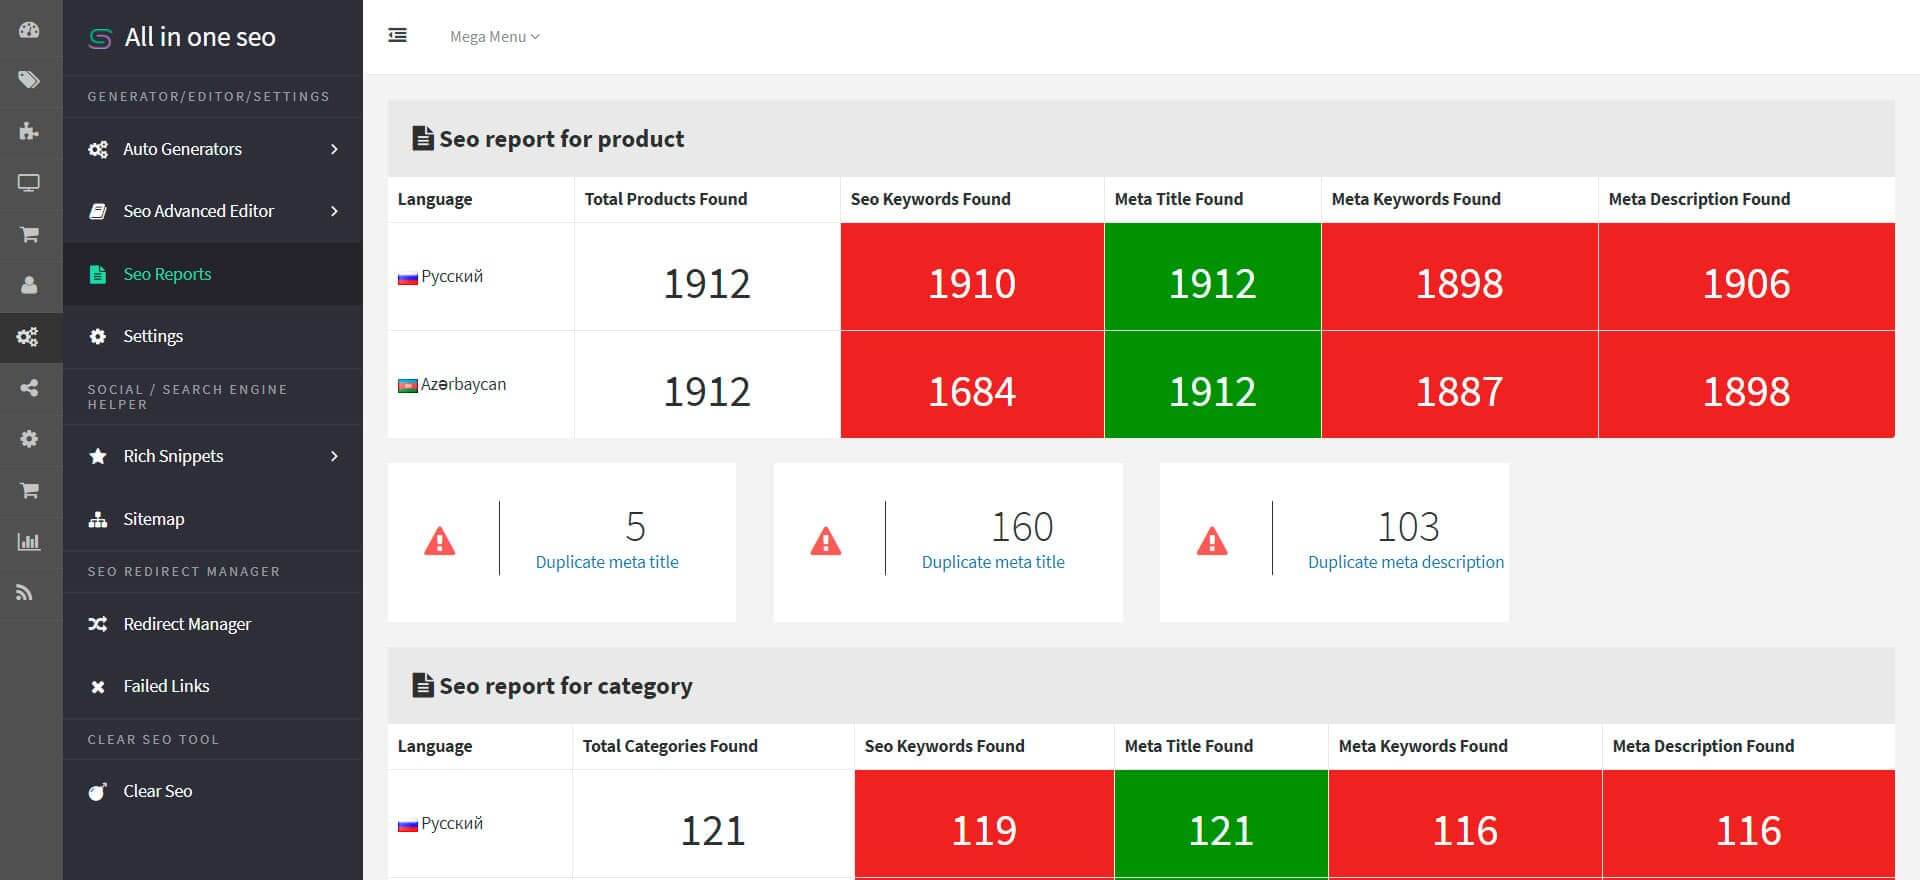Click the green 121 category Meta Title cell
The height and width of the screenshot is (880, 1920).
1221,824
